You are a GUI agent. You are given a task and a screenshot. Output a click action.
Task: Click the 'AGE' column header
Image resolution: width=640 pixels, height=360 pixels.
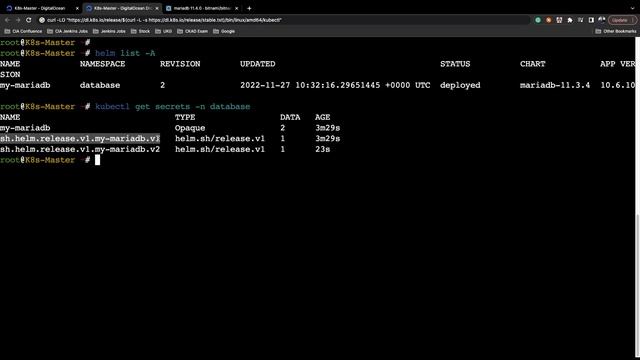pyautogui.click(x=322, y=118)
